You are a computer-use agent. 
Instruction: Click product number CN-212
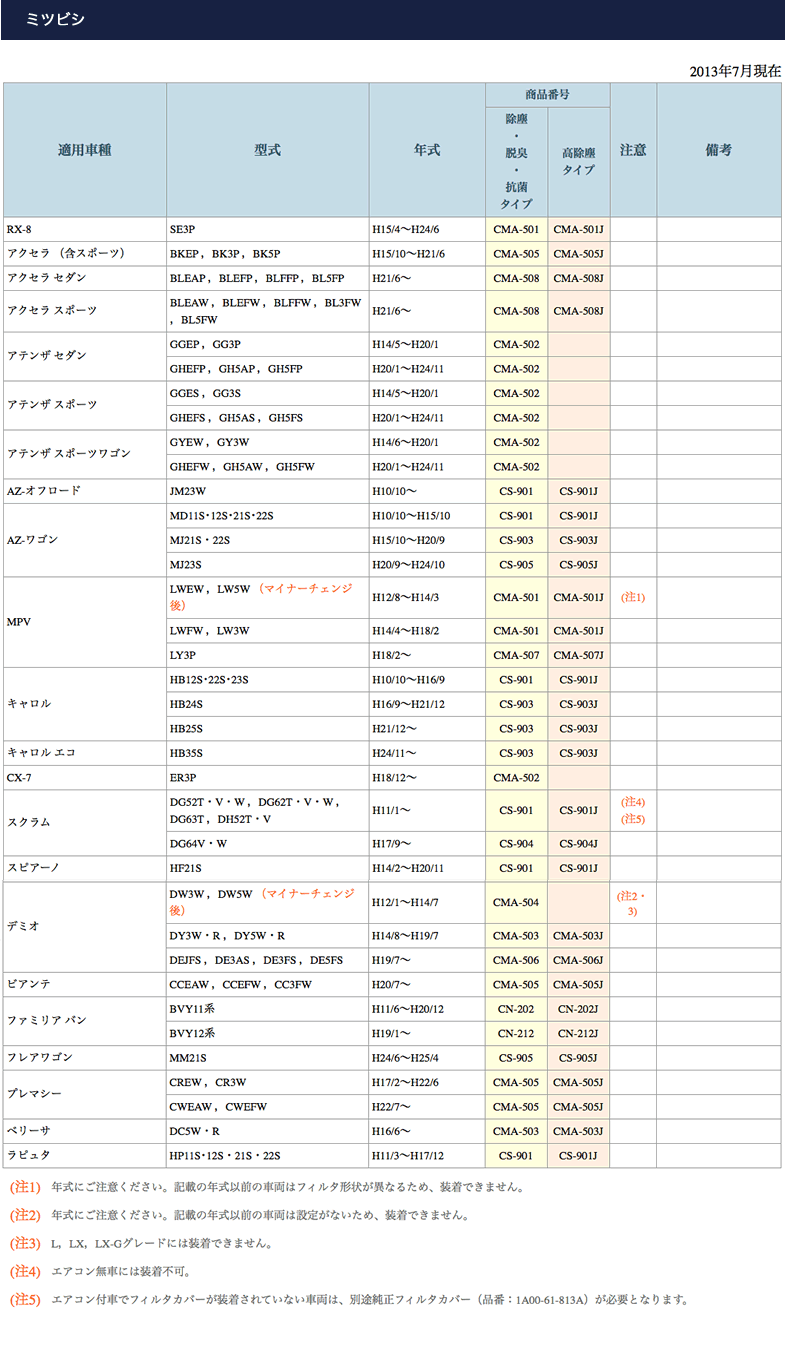[516, 1033]
